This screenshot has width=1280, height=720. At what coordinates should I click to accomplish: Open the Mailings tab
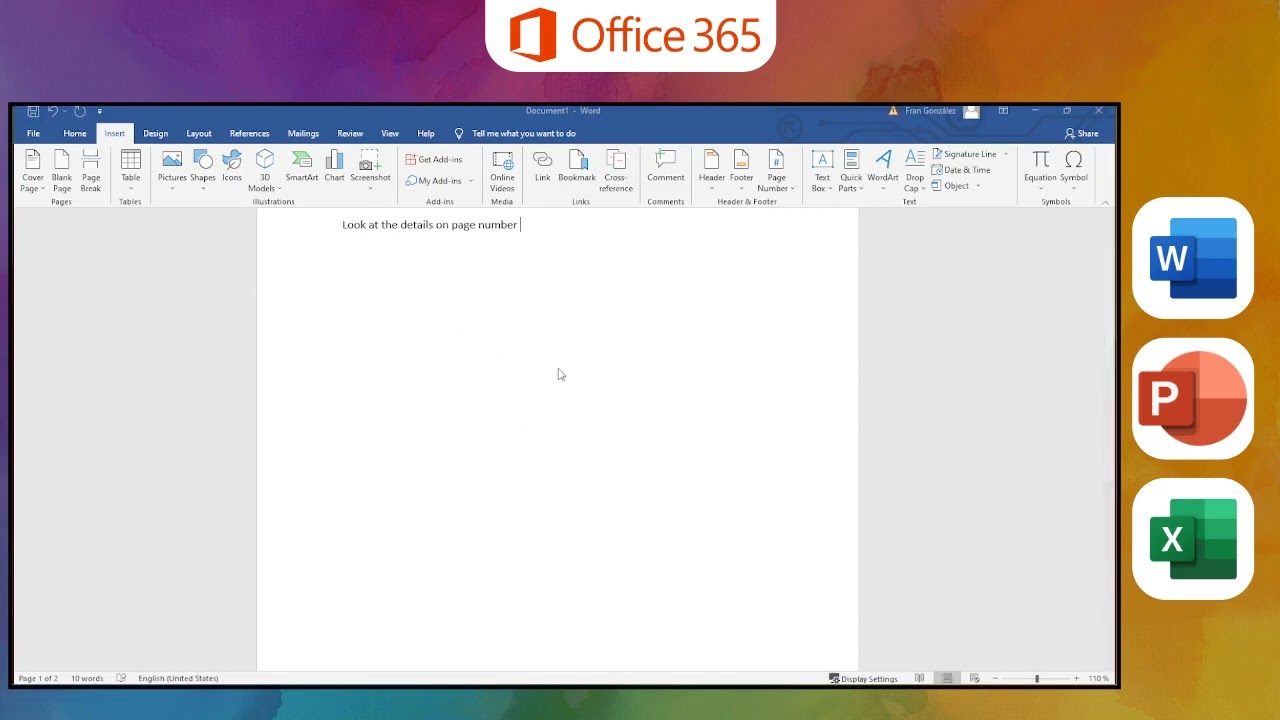point(303,133)
